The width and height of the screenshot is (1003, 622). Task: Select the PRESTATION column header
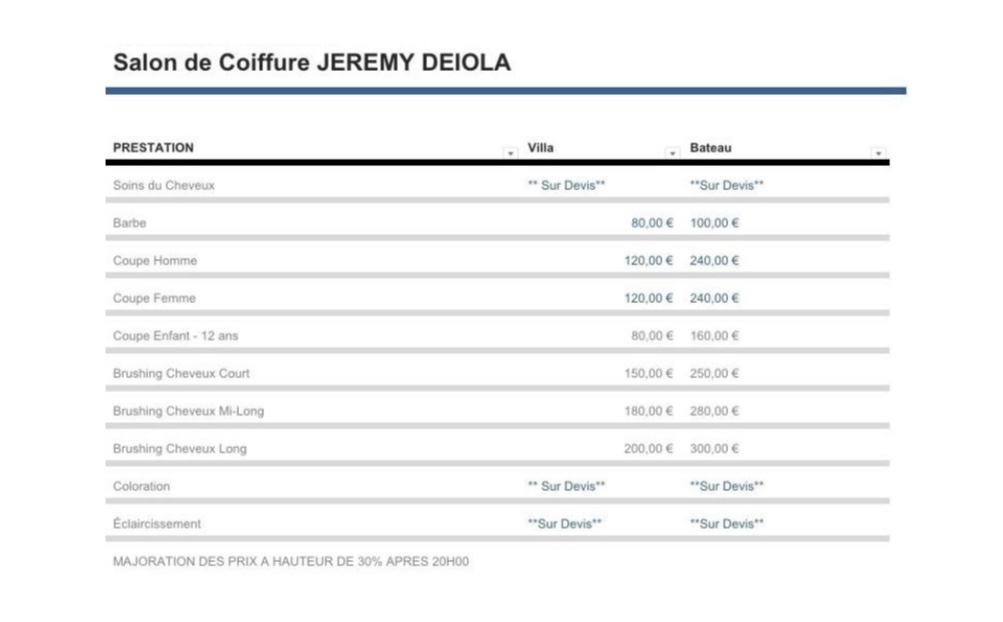click(x=154, y=148)
